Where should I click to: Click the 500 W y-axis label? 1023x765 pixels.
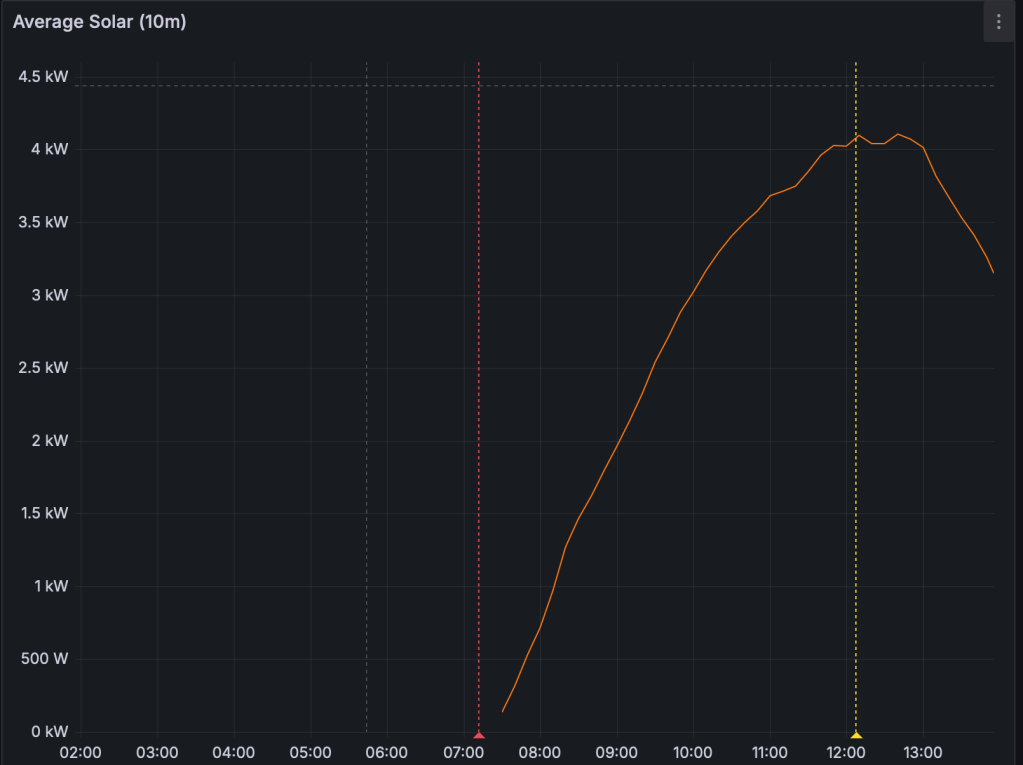pyautogui.click(x=43, y=659)
